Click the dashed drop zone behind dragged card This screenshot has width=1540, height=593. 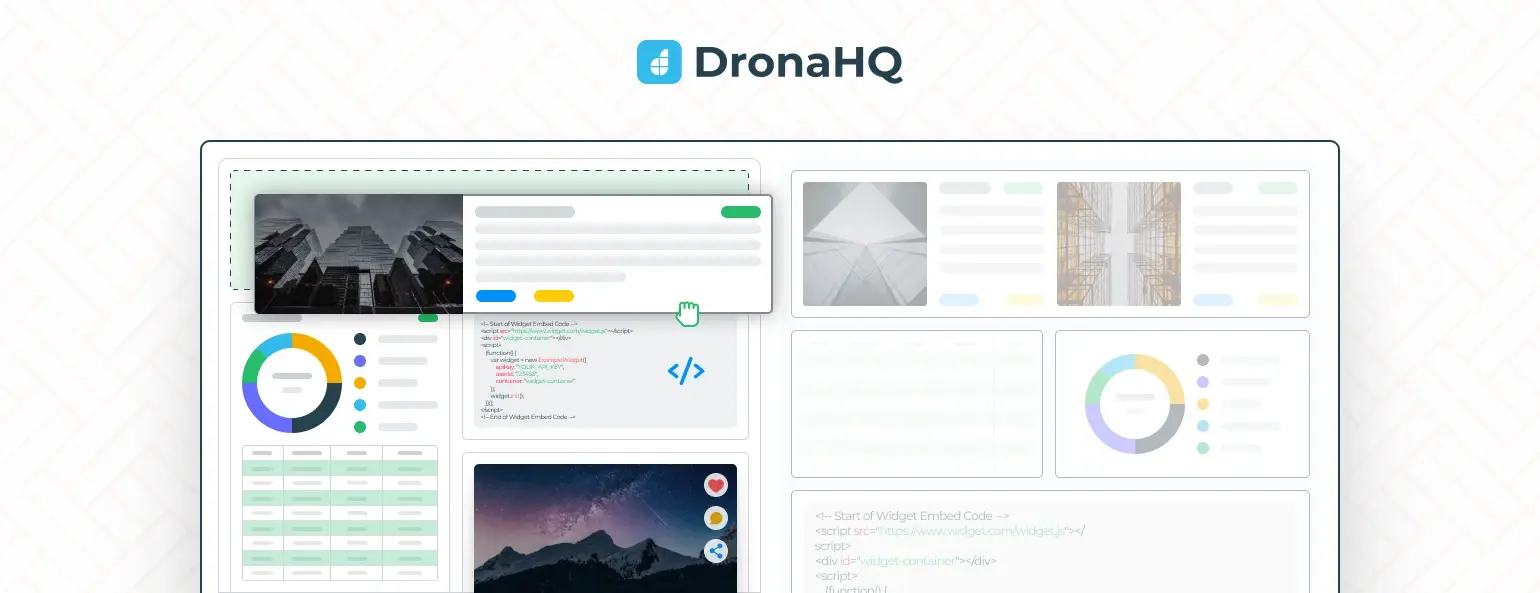tap(489, 181)
